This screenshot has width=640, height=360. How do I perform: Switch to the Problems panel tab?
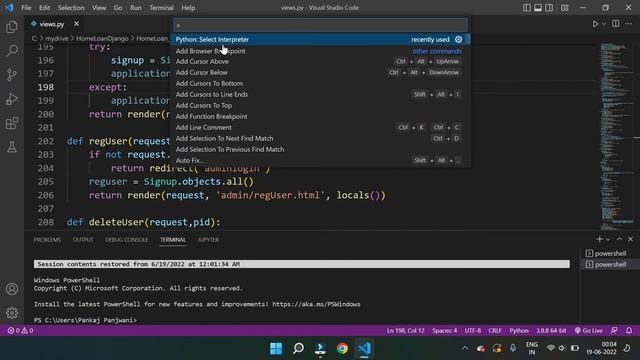click(47, 240)
